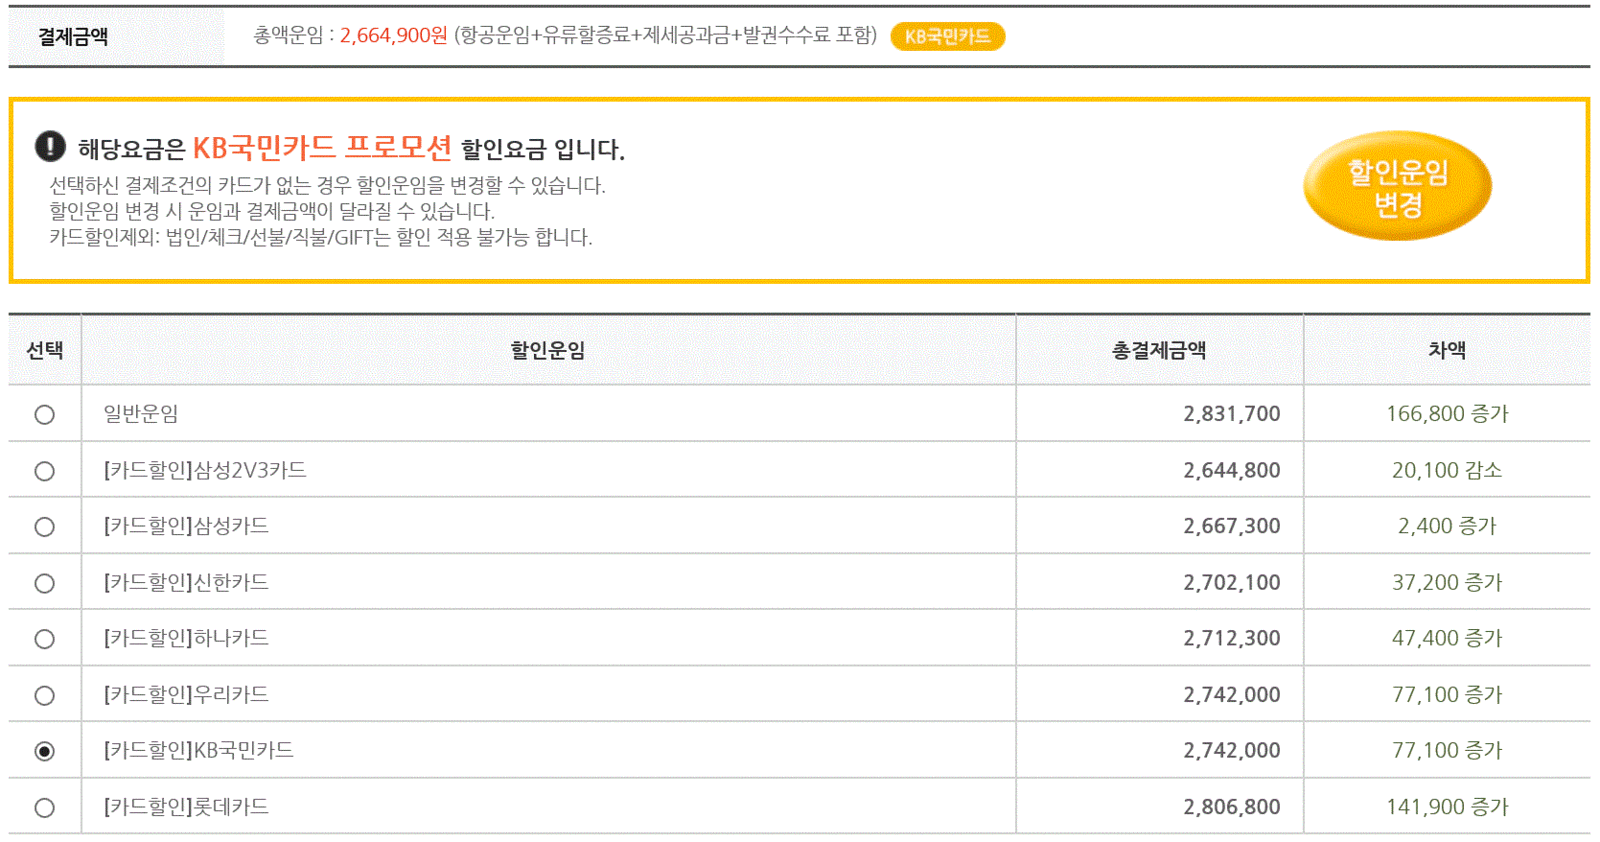
Task: Click the 2,806,800 total amount
Action: (1232, 806)
